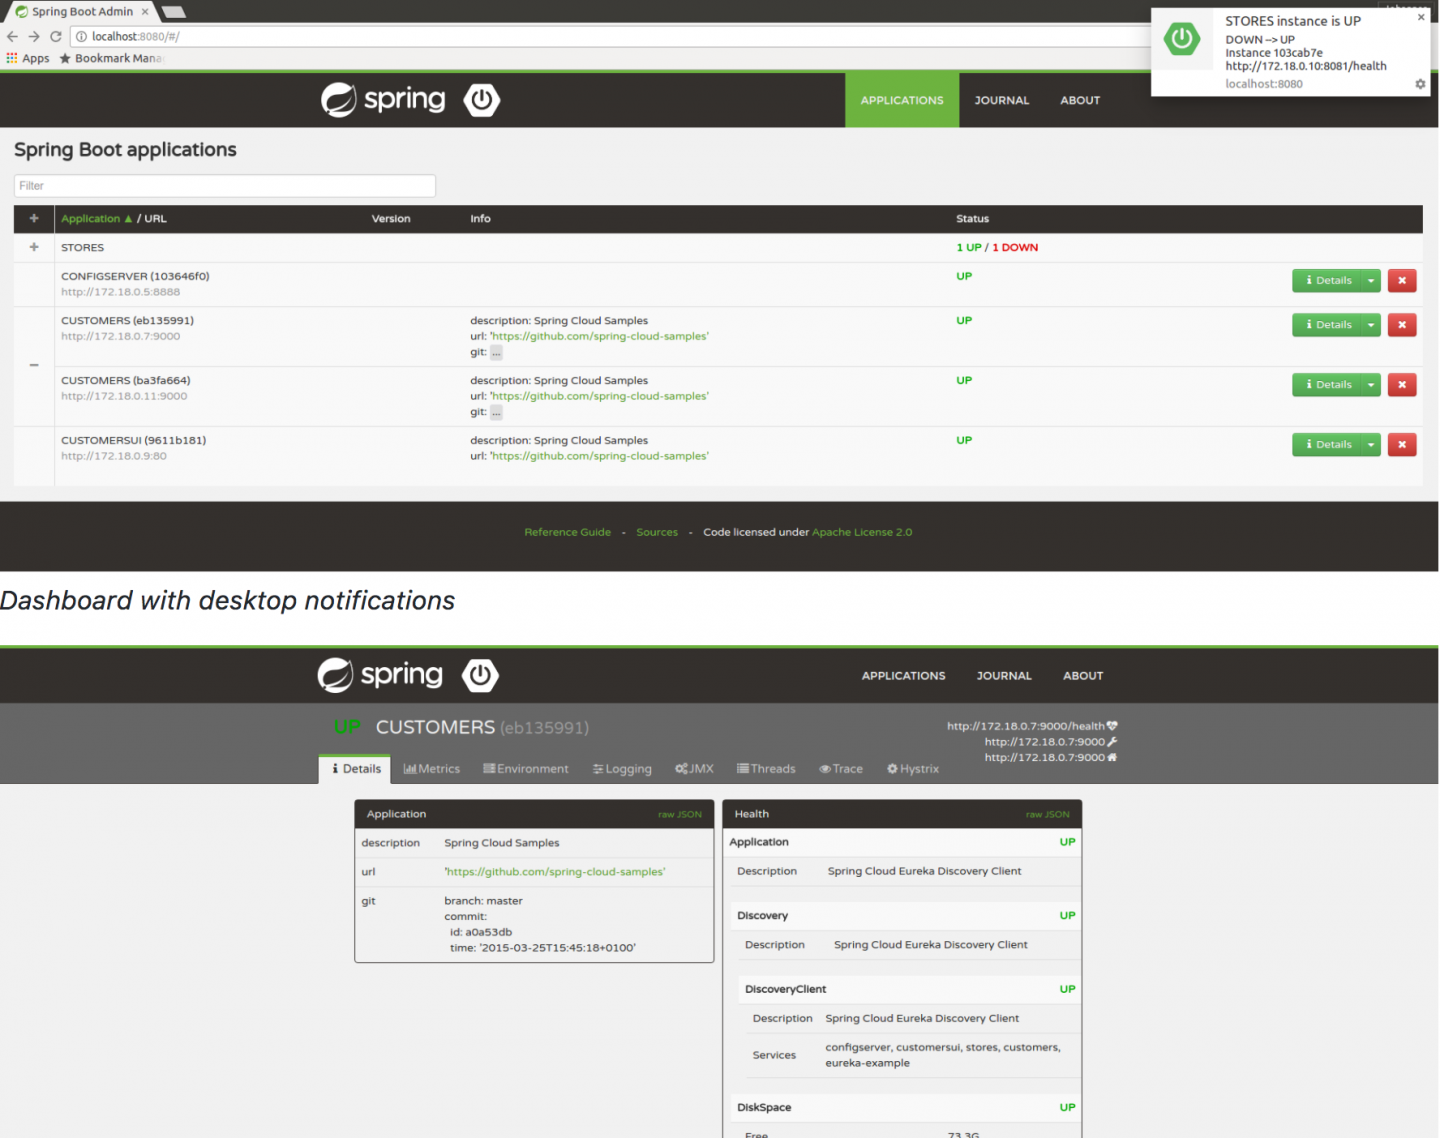Click the spring logo on the CUSTOMERS details page
The image size is (1440, 1138).
coord(380,675)
